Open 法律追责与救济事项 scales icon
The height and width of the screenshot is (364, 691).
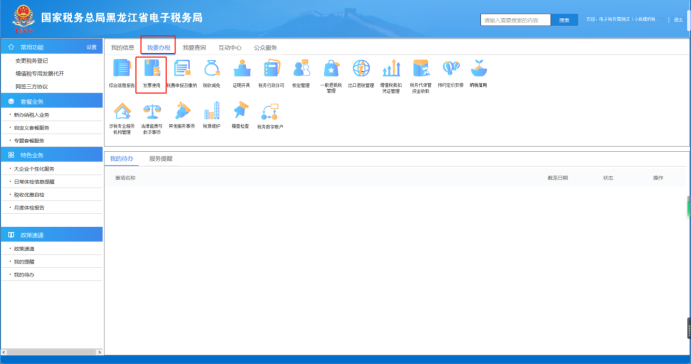pyautogui.click(x=152, y=111)
